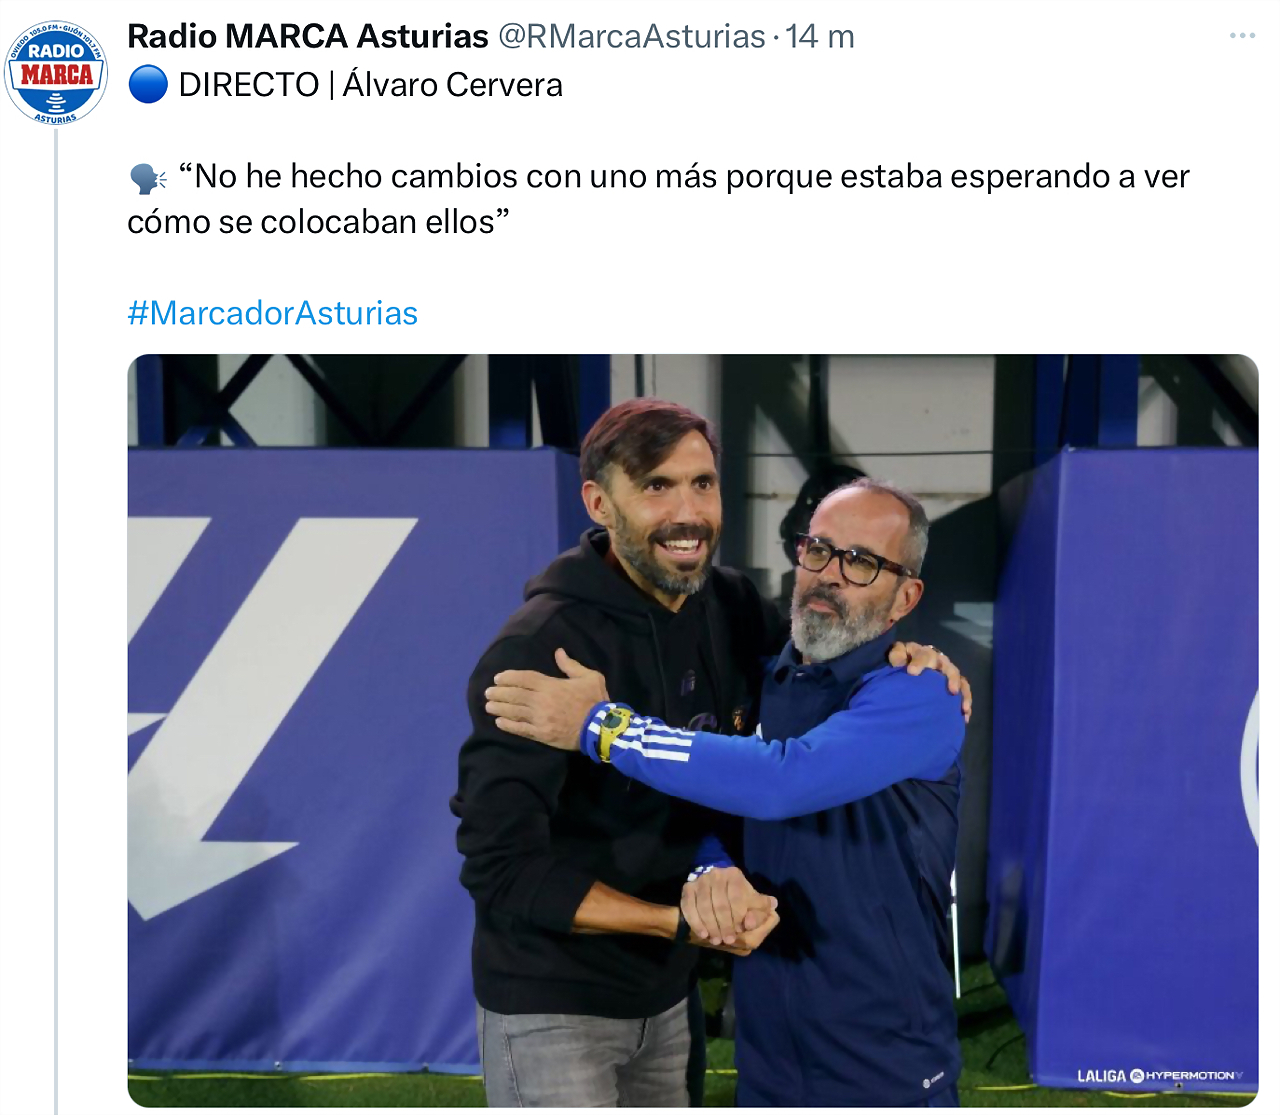Click the quote text about no hecho cambios
The image size is (1280, 1115).
pos(658,199)
